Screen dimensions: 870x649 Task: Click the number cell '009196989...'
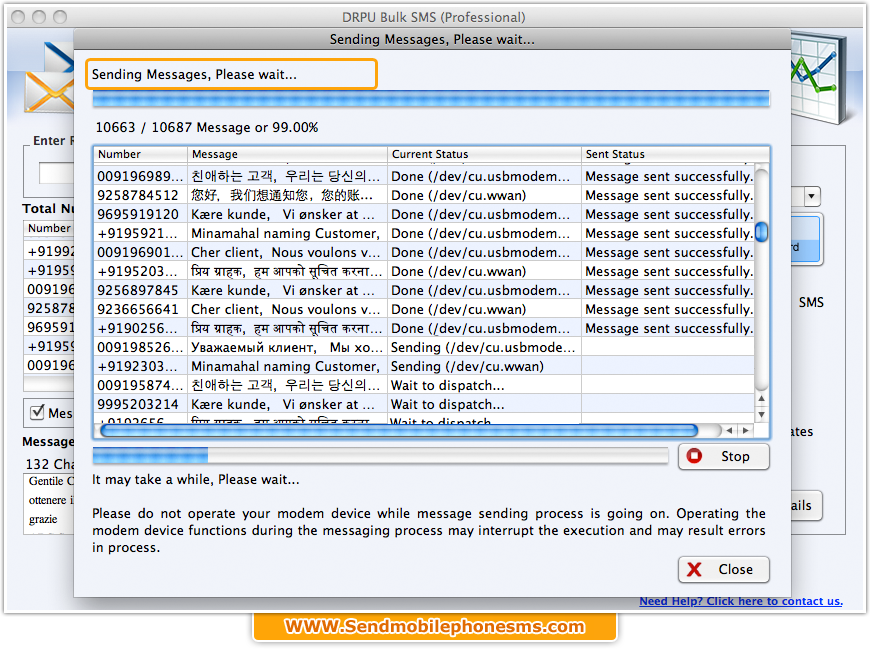(x=140, y=176)
